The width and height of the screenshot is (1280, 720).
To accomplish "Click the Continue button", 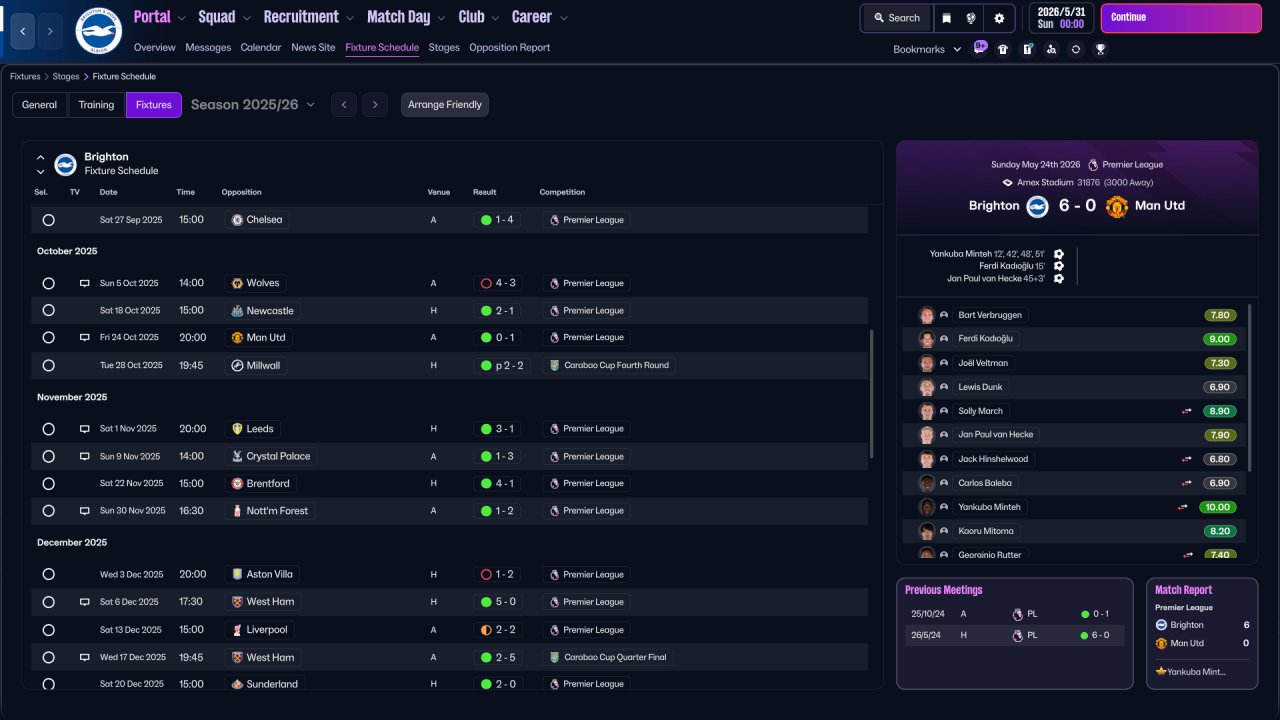I will [x=1178, y=18].
